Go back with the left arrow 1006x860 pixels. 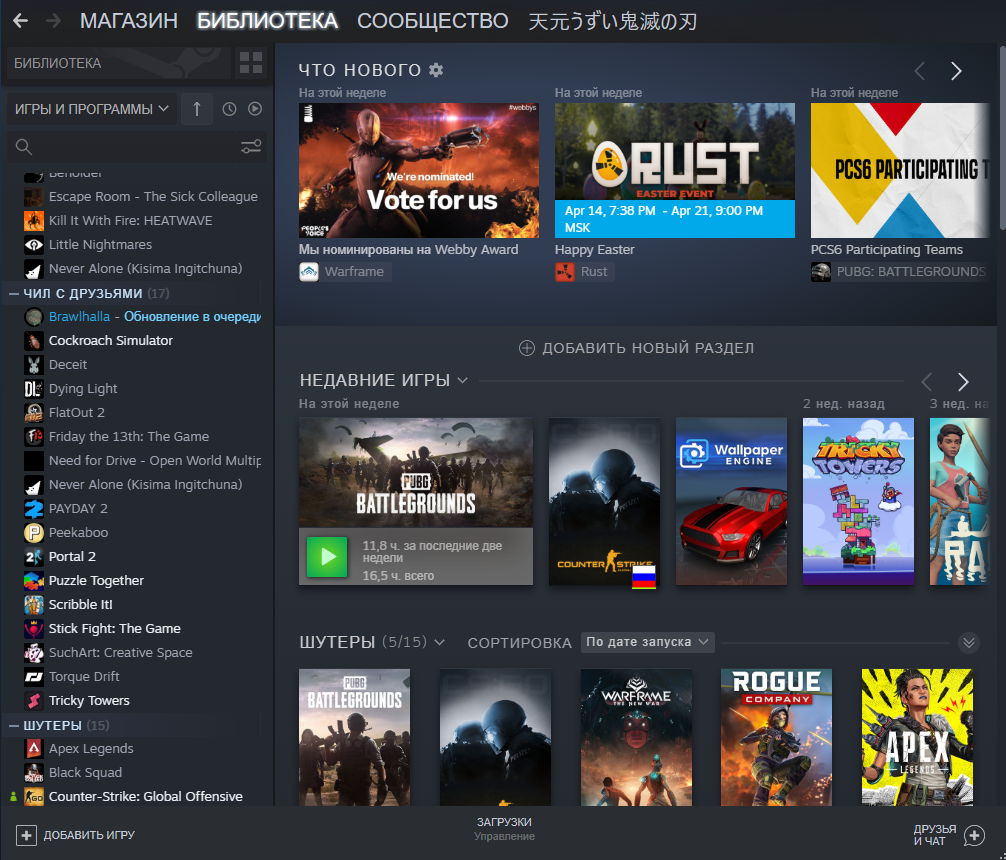coord(21,21)
